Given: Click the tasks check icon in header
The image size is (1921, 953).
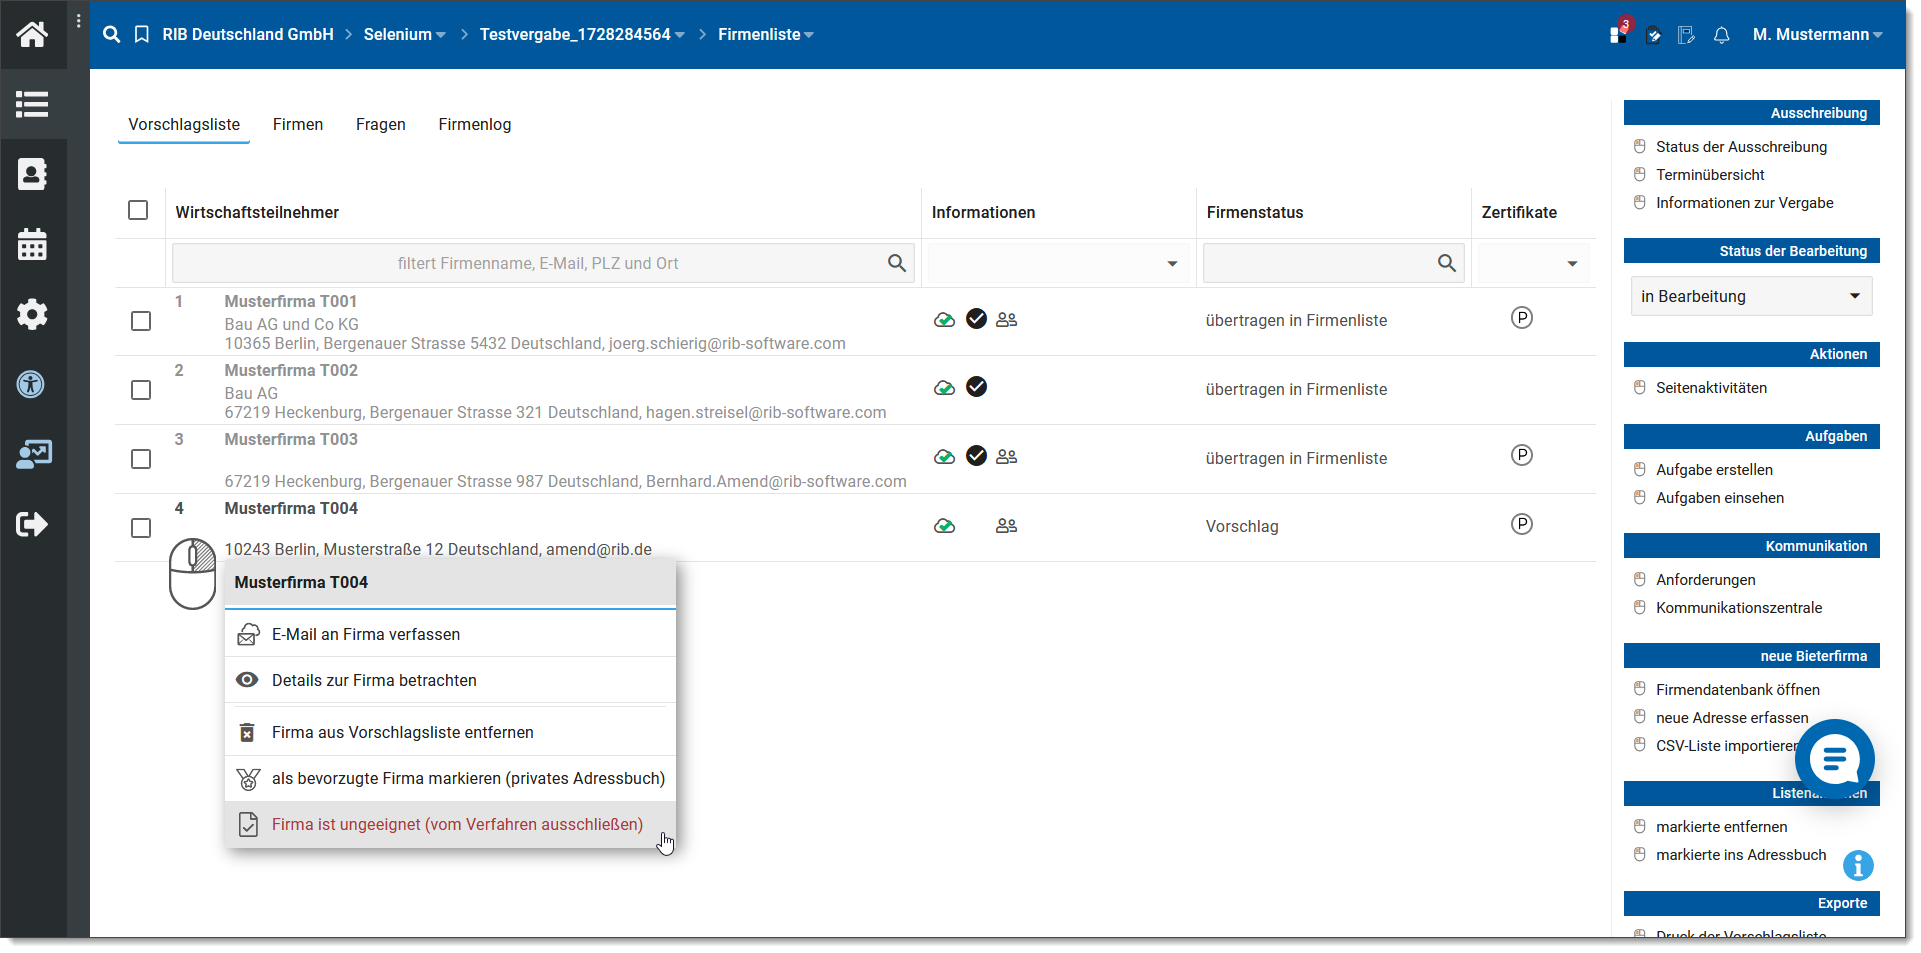Looking at the screenshot, I should click(x=1653, y=35).
